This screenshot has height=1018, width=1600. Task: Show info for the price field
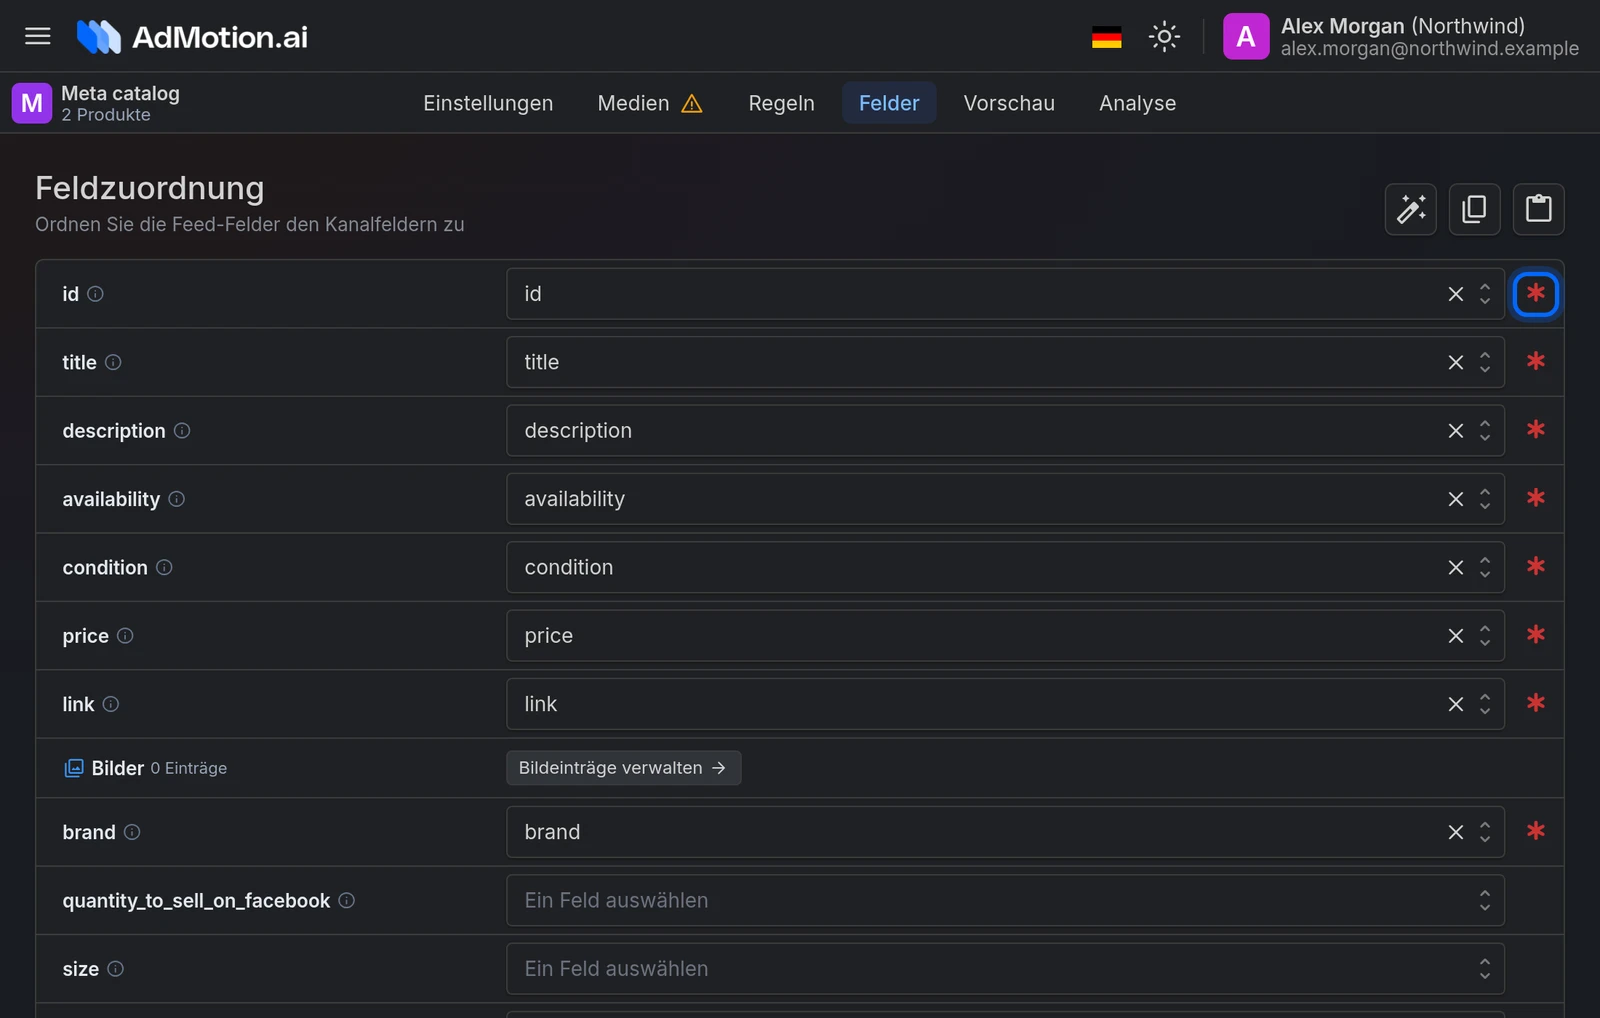point(125,636)
